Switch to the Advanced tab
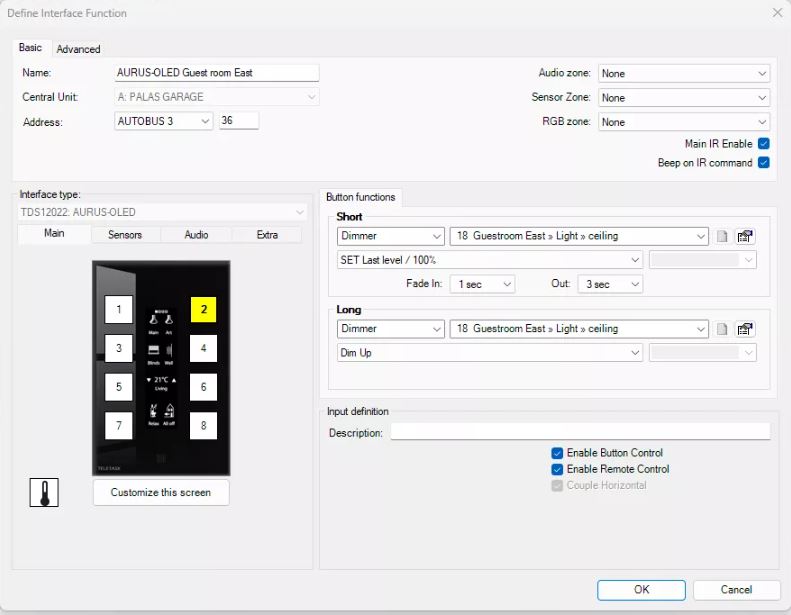The image size is (791, 615). (78, 49)
